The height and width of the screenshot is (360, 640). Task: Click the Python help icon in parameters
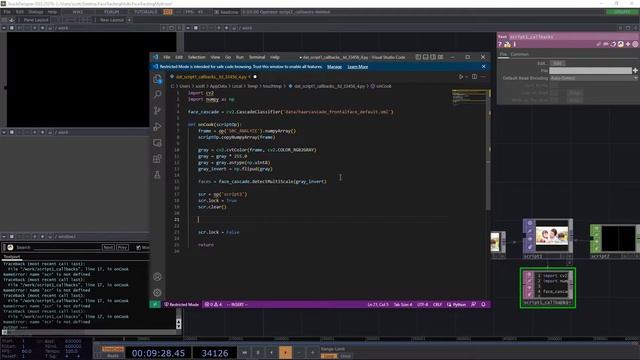tap(507, 44)
